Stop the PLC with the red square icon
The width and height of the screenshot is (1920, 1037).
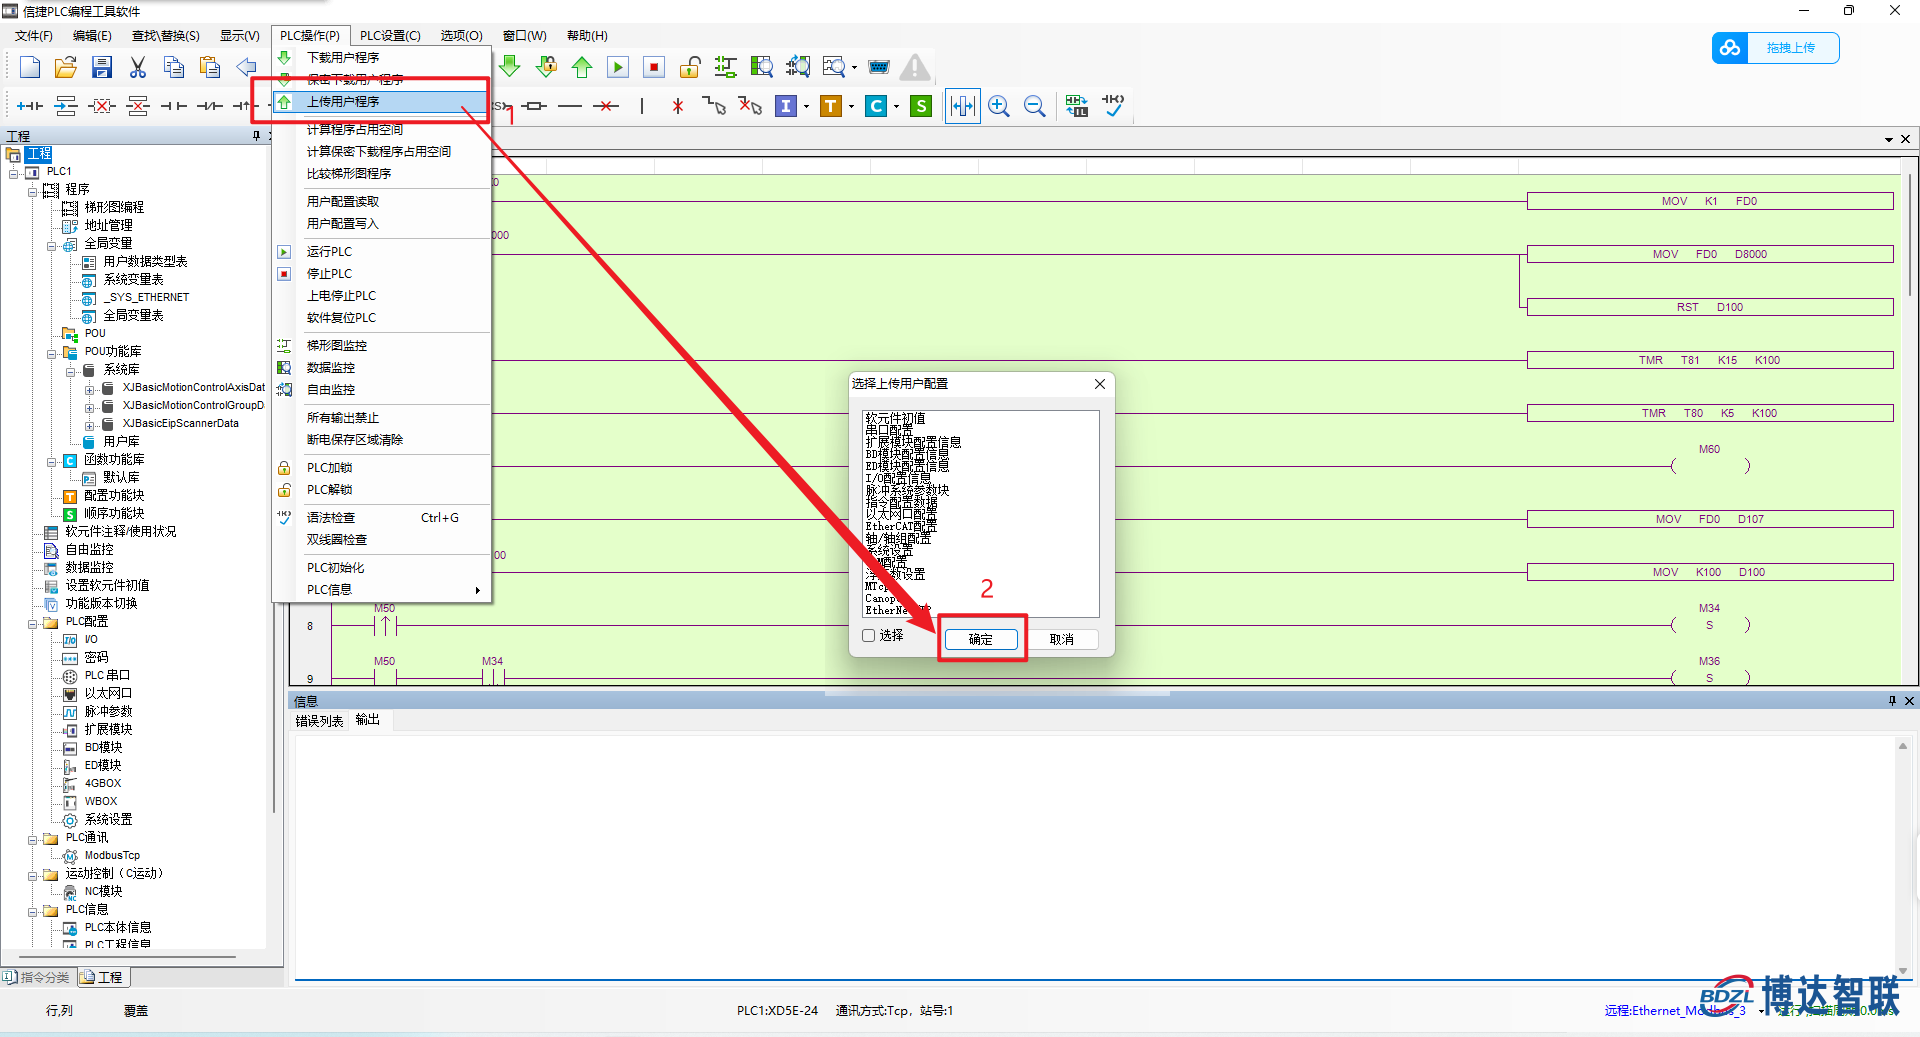click(654, 67)
